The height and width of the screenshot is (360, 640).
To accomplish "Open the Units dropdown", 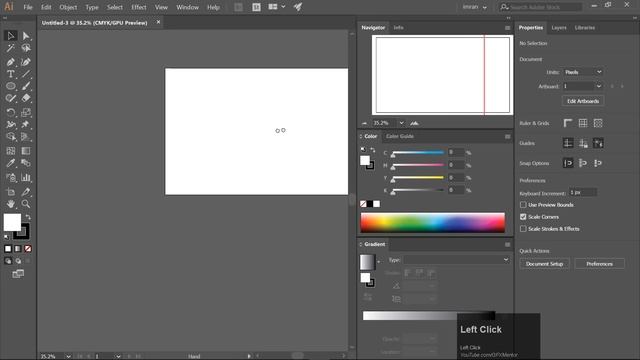I will 583,72.
